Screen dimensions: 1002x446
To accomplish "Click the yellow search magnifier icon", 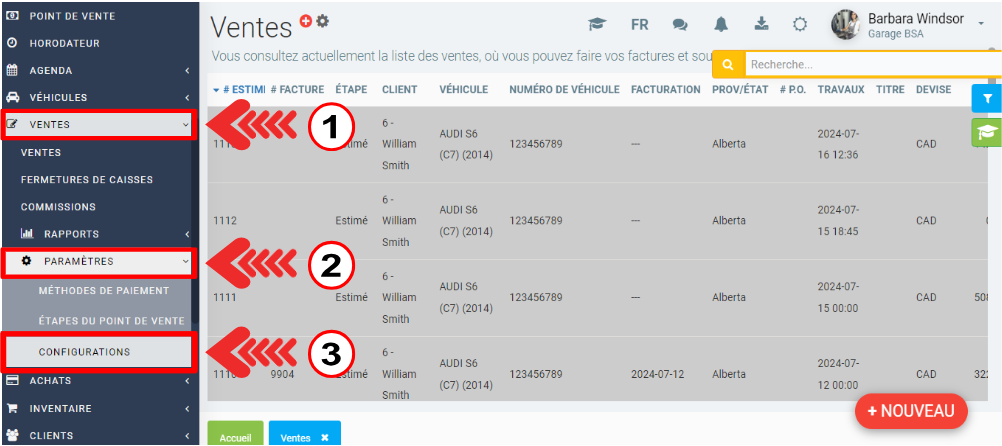I will [728, 65].
